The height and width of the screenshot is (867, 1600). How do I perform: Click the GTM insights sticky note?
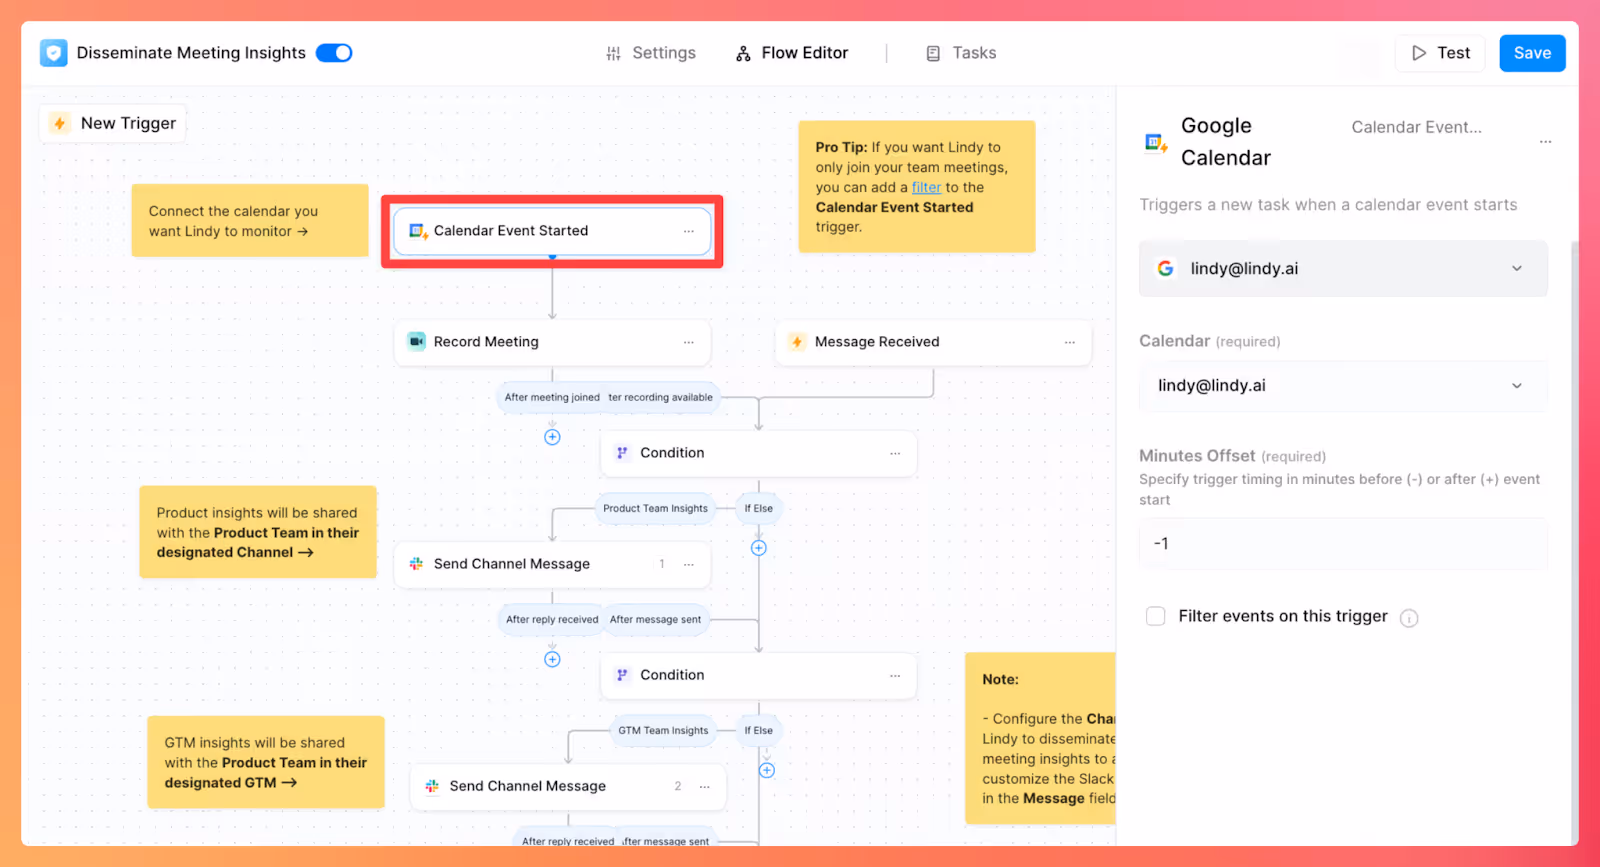pyautogui.click(x=266, y=762)
